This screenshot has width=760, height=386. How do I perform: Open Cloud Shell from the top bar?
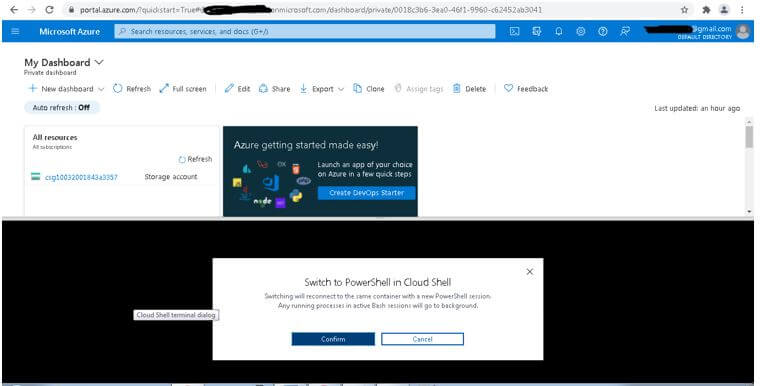point(515,32)
